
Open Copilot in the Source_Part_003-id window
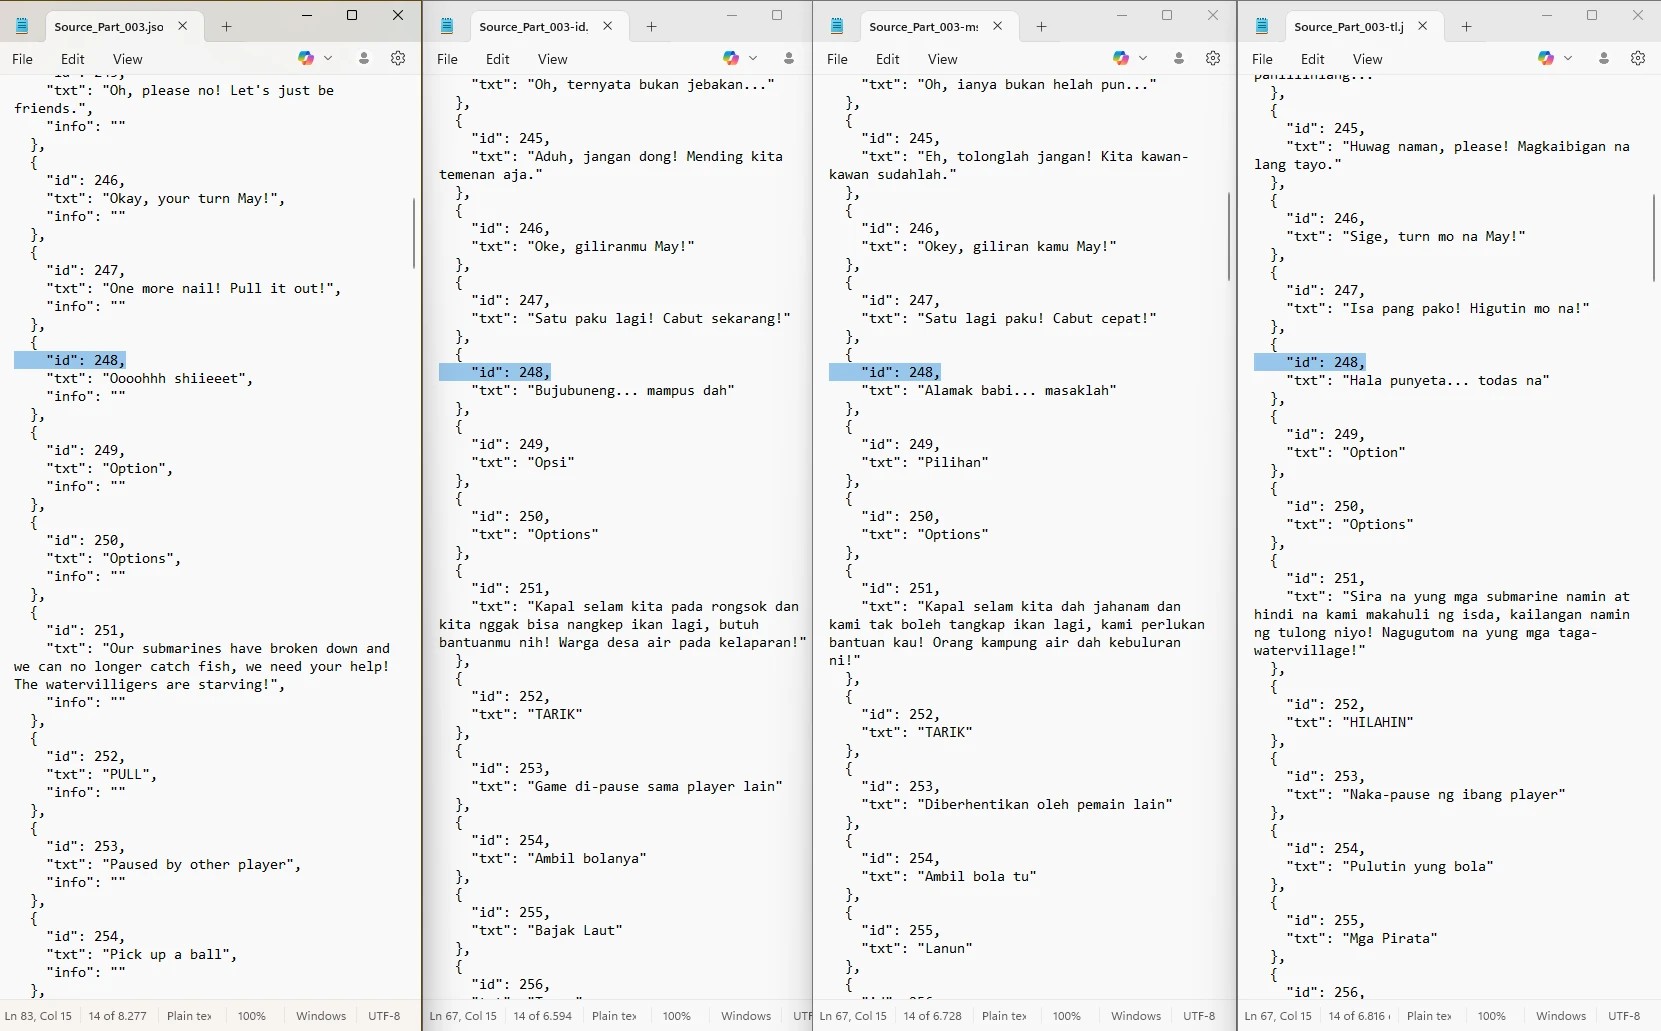pos(731,59)
